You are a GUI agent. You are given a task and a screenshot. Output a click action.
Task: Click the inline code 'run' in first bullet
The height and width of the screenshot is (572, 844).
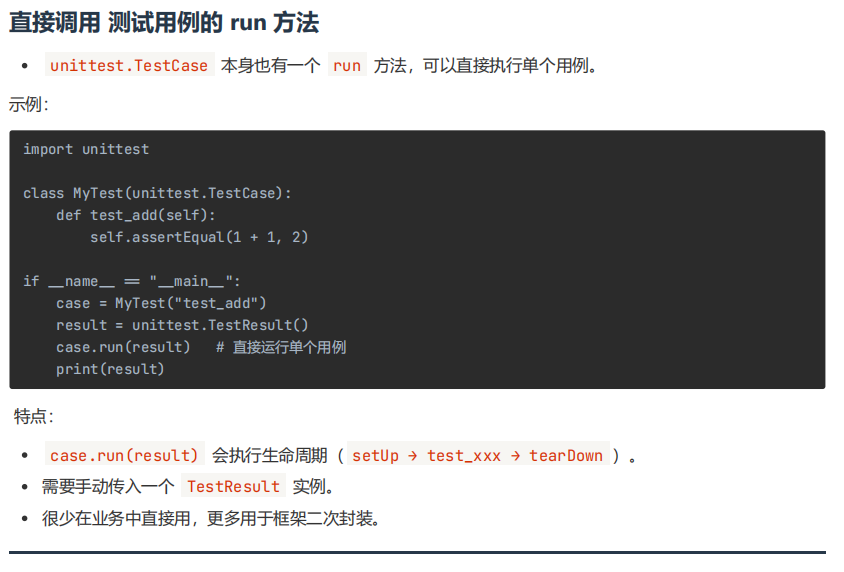pos(347,65)
